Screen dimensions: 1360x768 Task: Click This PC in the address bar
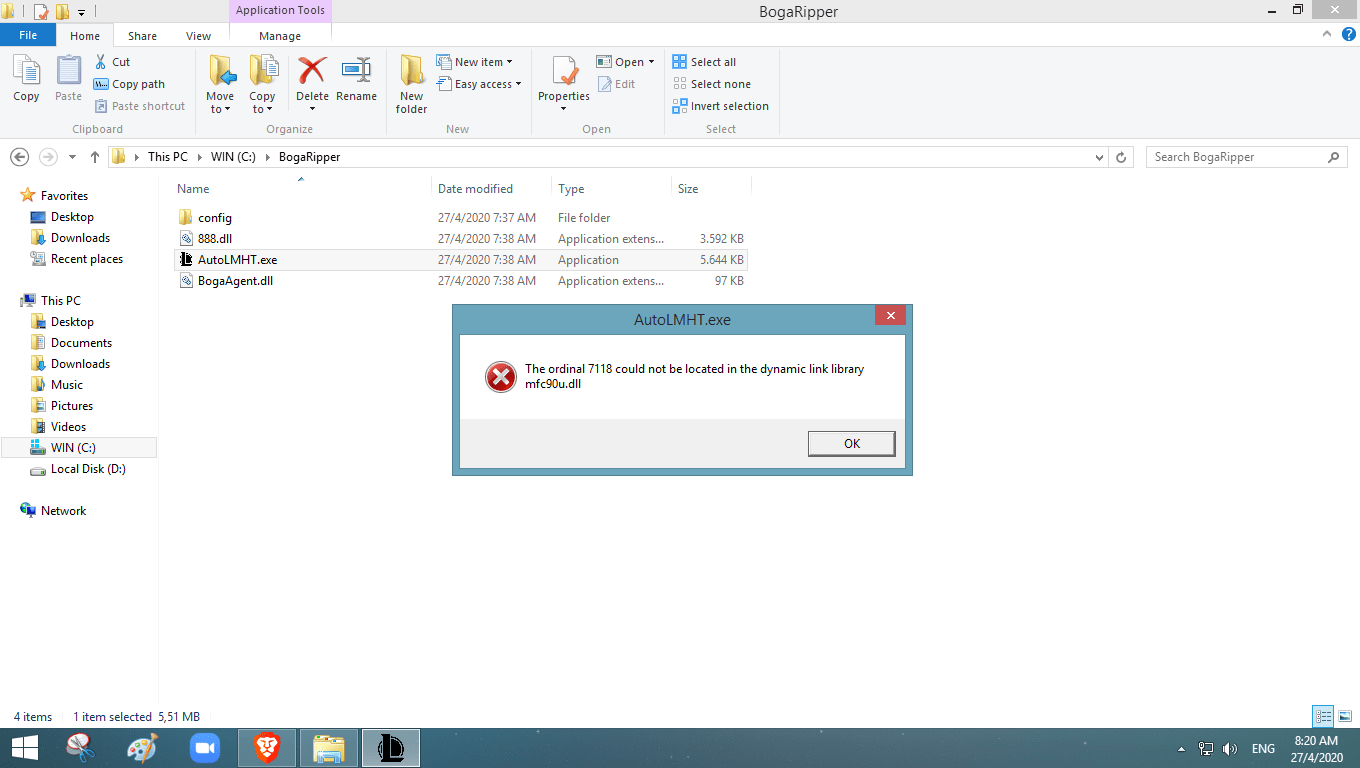coord(167,157)
